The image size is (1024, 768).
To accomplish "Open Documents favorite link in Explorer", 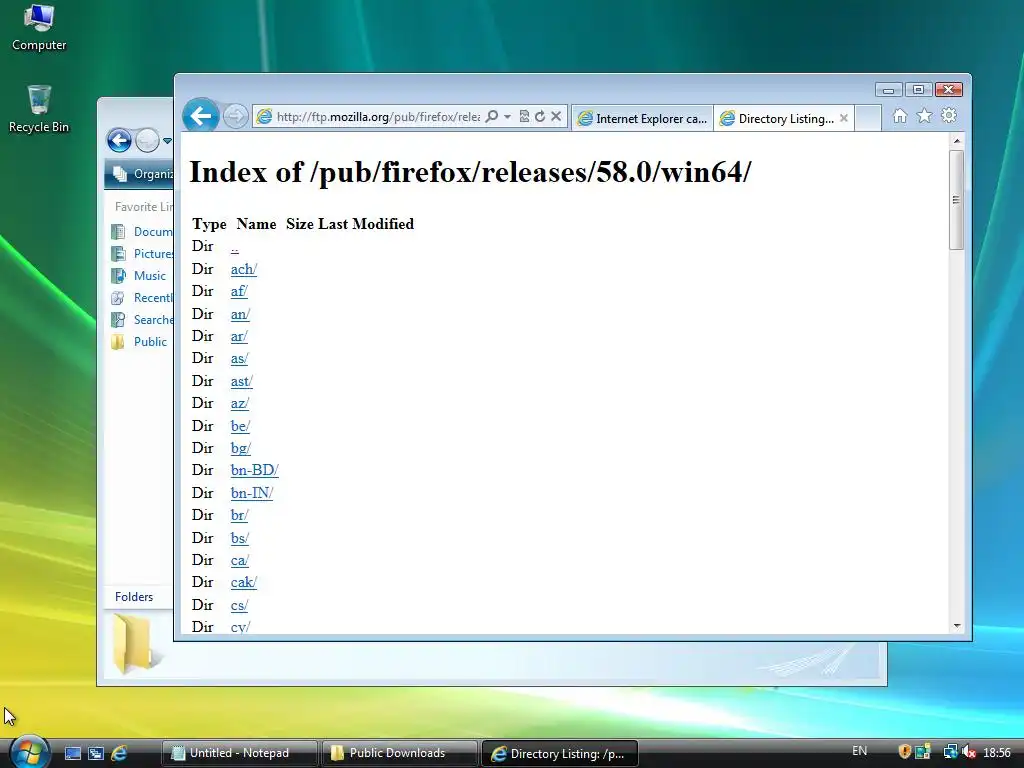I will [x=142, y=232].
